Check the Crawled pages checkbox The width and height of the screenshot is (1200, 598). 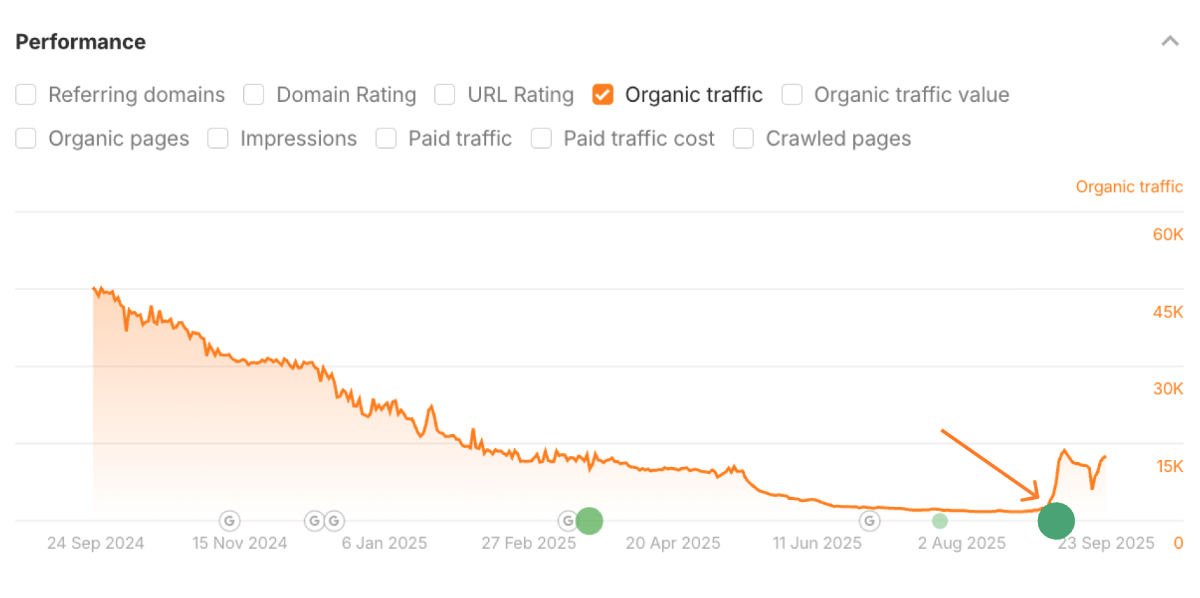coord(744,139)
